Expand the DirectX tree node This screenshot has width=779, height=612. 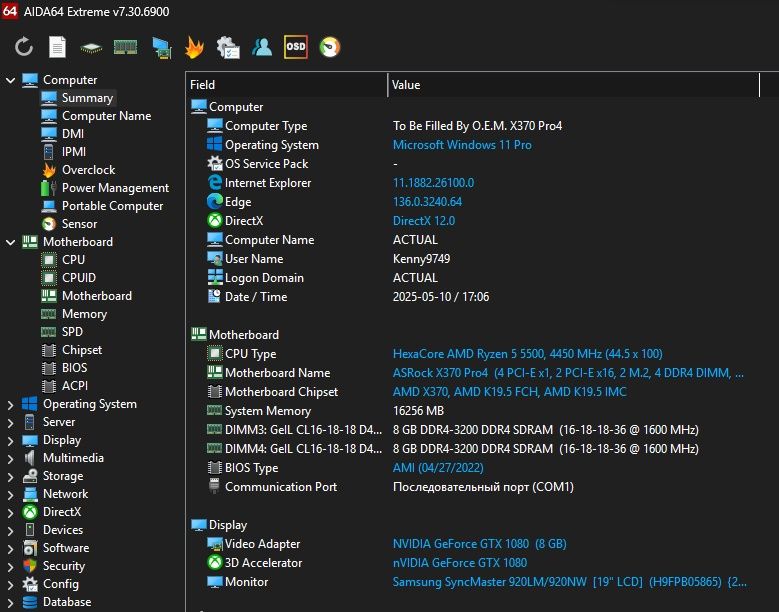pos(10,513)
